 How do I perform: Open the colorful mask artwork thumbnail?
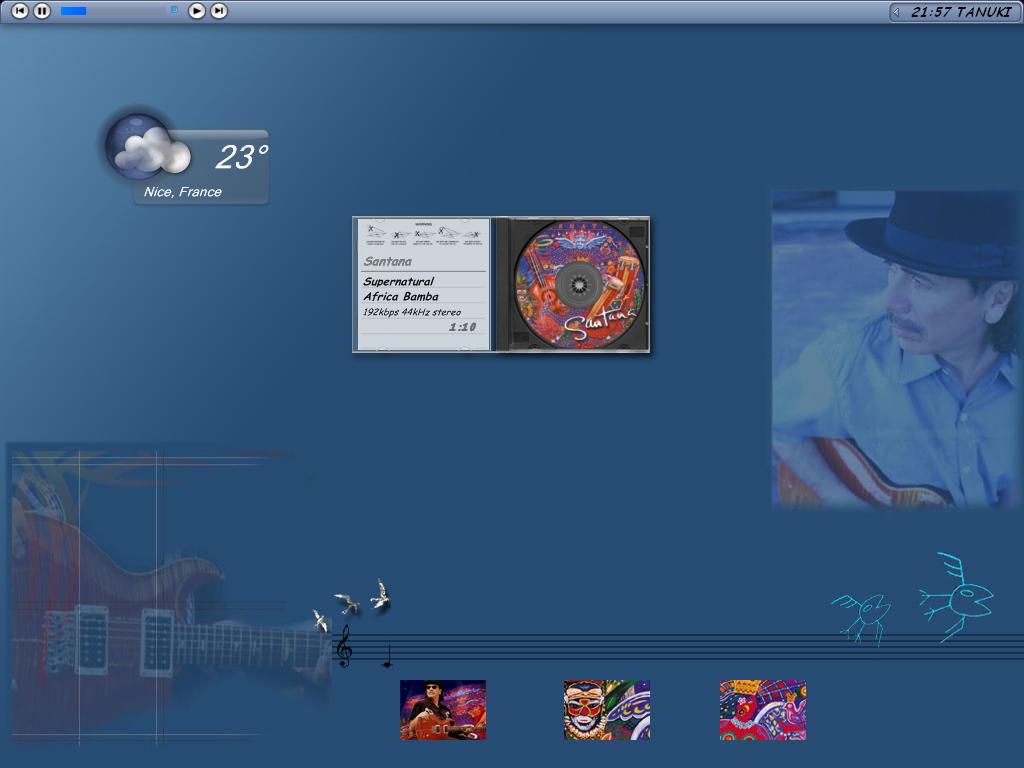coord(607,710)
